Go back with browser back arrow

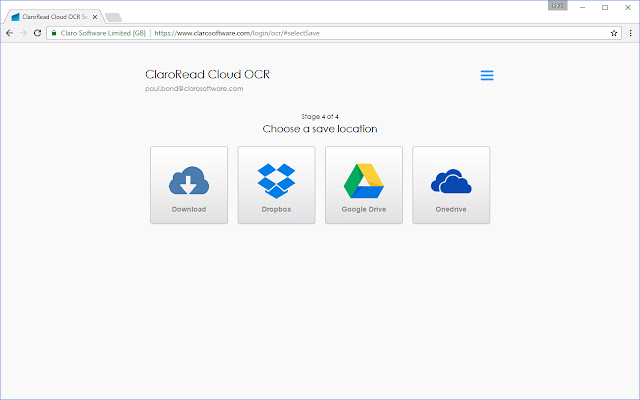point(9,33)
